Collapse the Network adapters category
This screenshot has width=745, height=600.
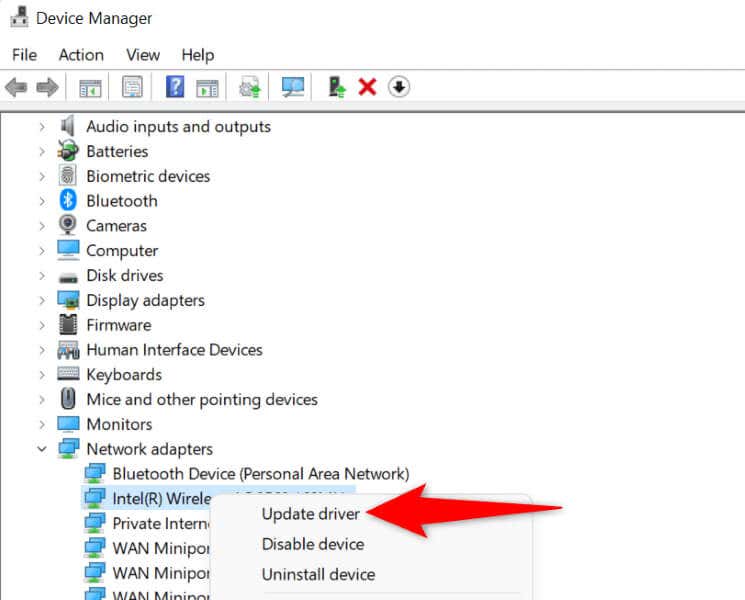click(x=42, y=449)
